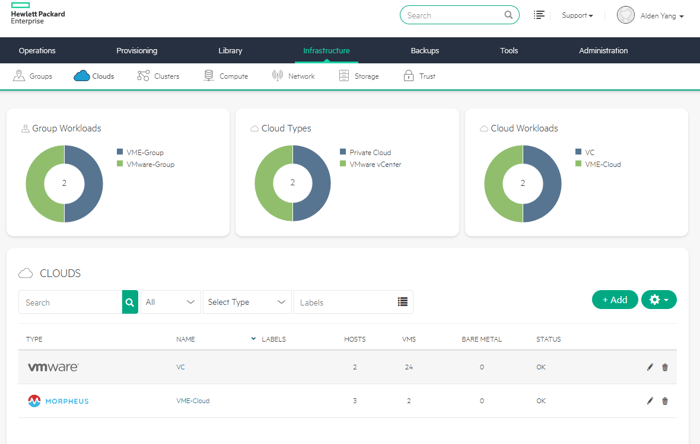This screenshot has height=444, width=700.
Task: Open the Tools menu
Action: pos(509,50)
